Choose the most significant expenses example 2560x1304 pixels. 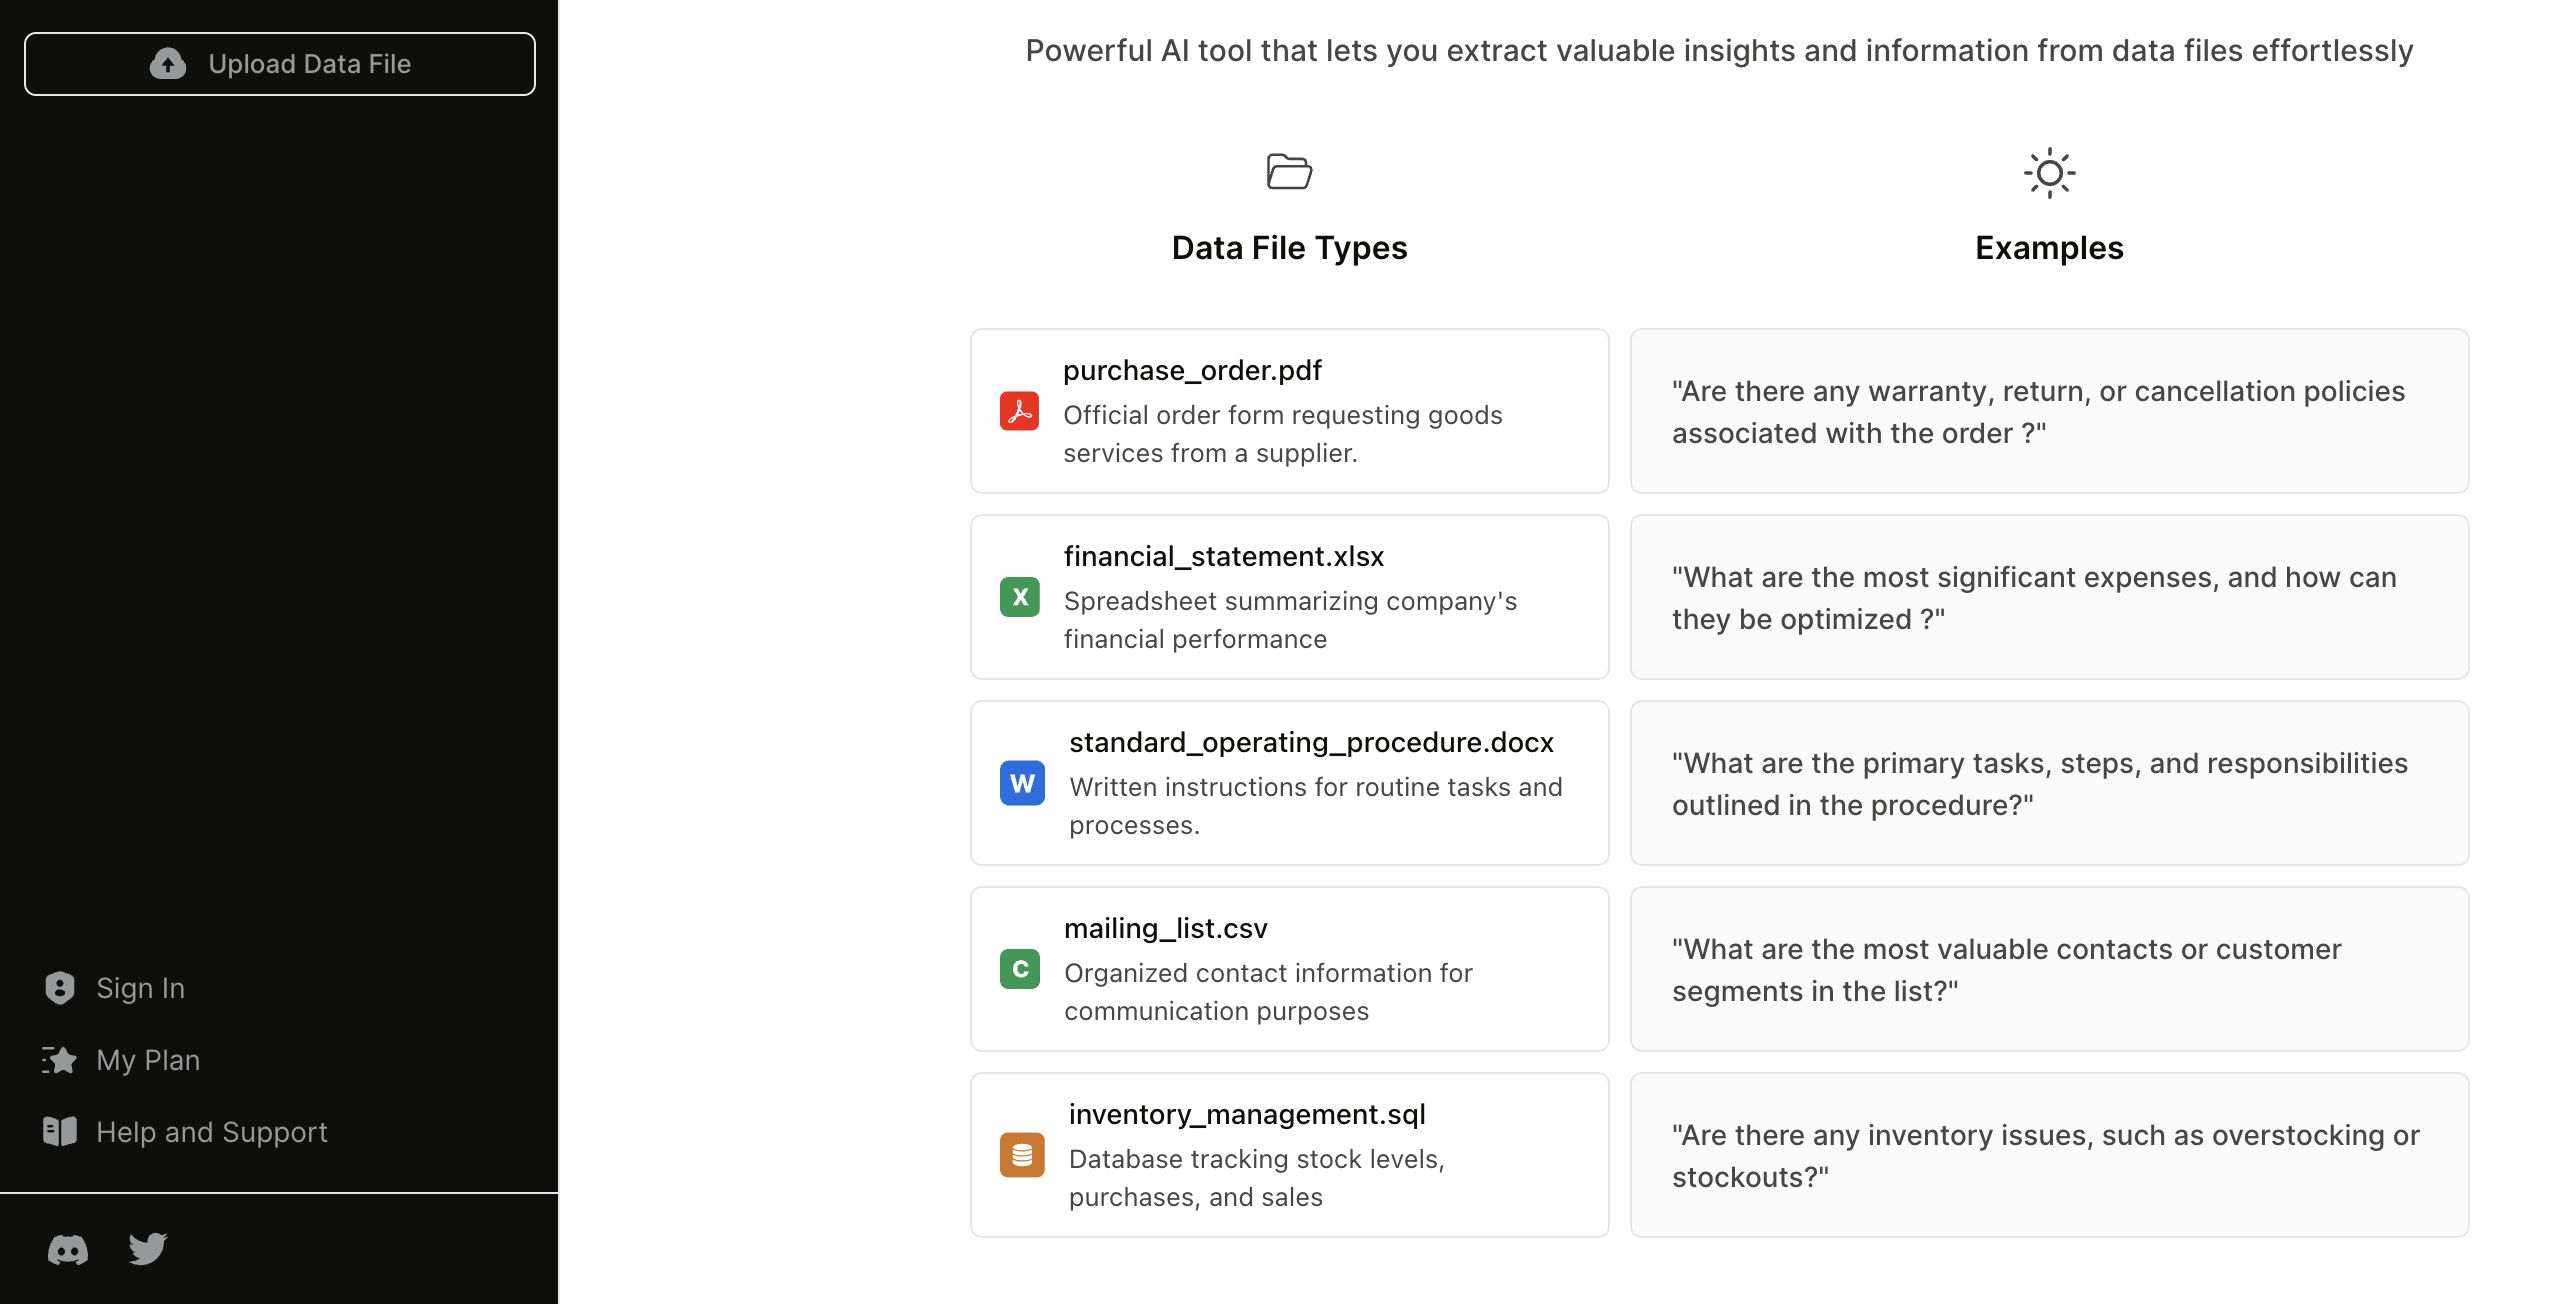(x=2049, y=597)
